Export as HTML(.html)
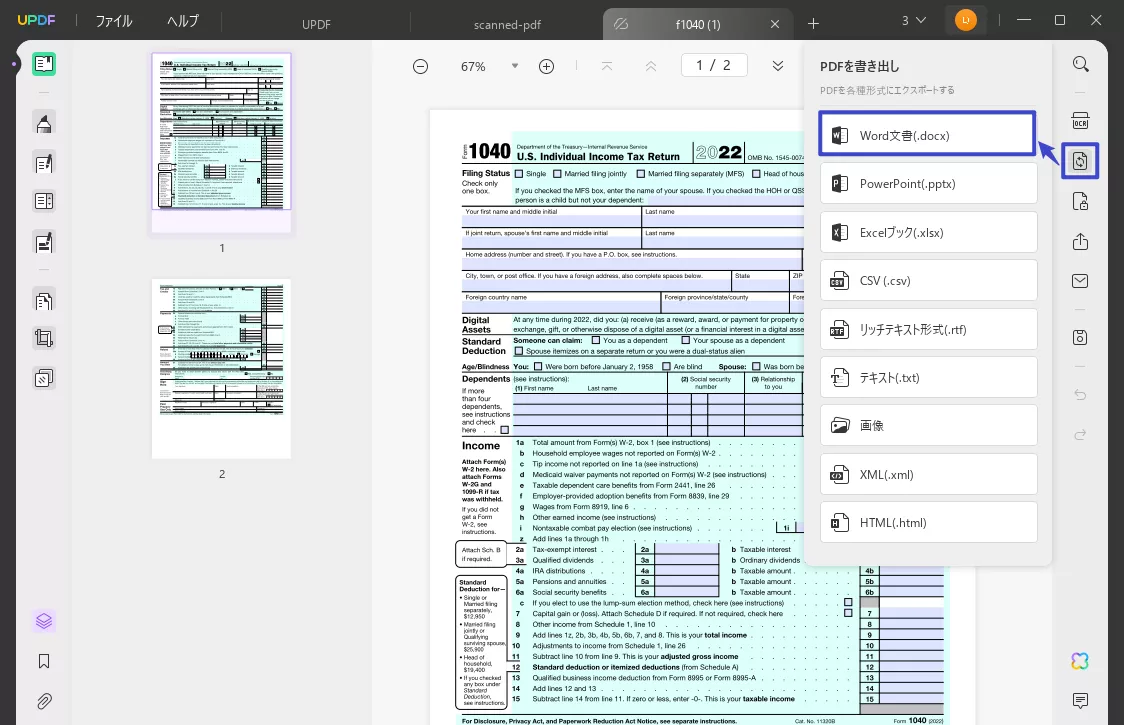 (928, 522)
